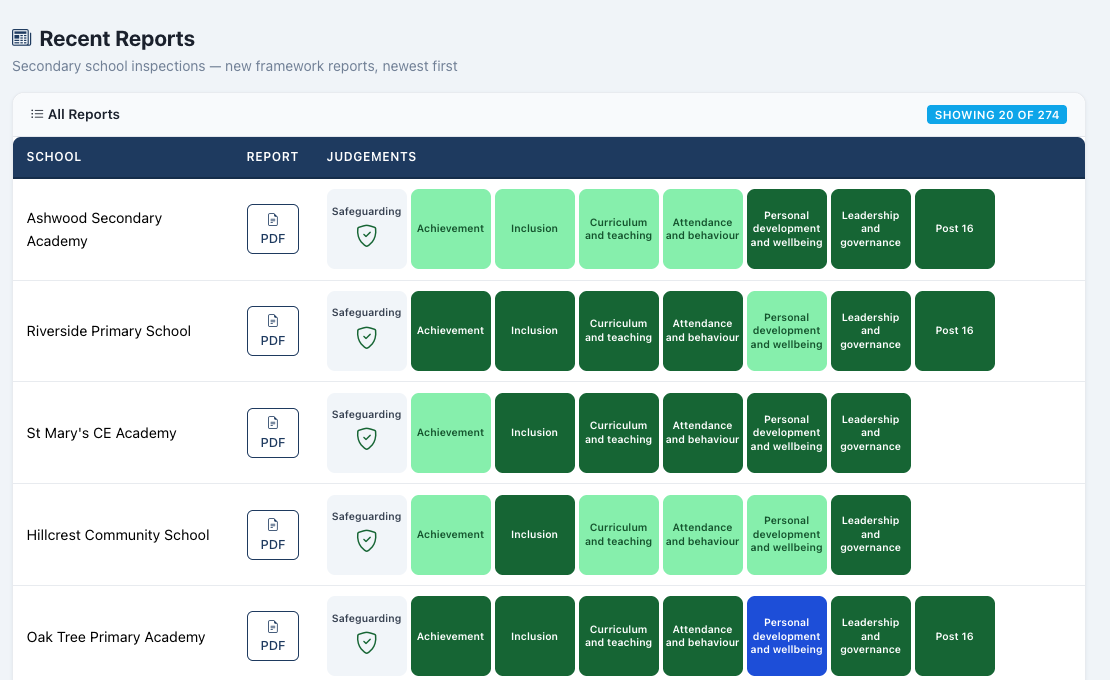1110x680 pixels.
Task: Select Ashwood Secondary Academy Inclusion tile
Action: [x=534, y=229]
